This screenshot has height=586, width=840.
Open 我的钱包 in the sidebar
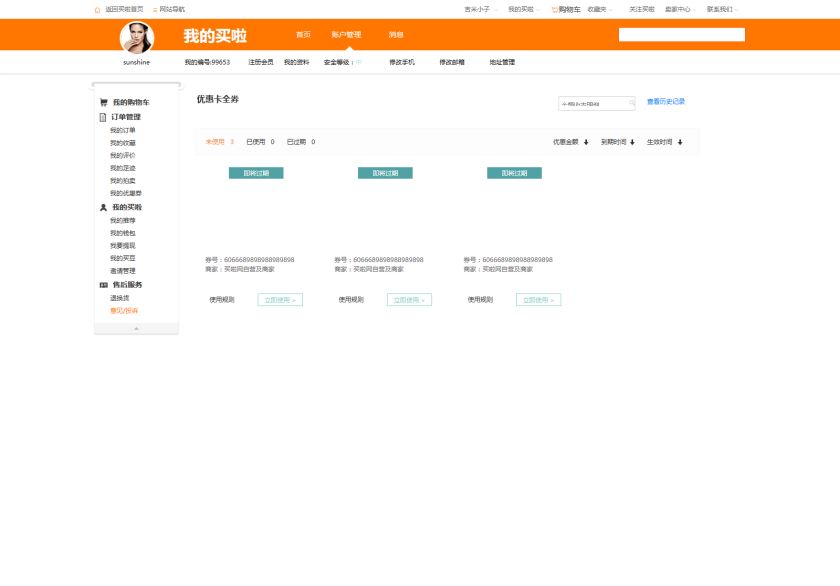point(123,233)
